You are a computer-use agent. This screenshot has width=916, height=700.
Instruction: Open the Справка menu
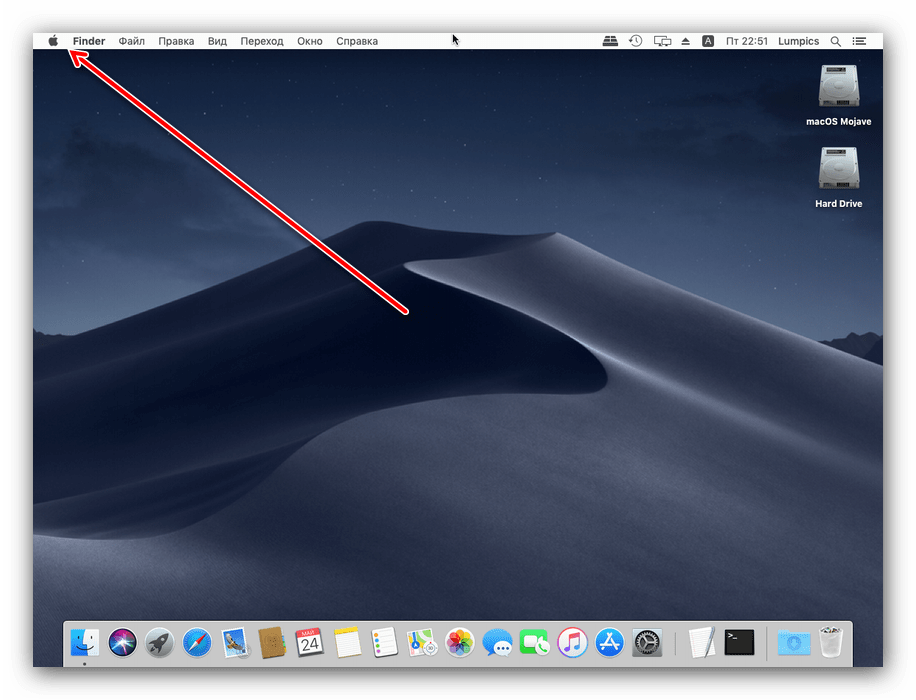tap(357, 41)
